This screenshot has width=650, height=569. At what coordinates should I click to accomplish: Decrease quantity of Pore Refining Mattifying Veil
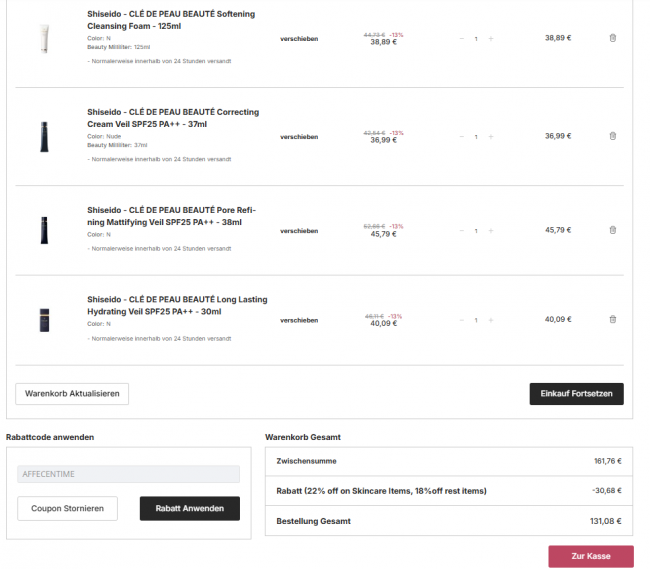[x=462, y=231]
